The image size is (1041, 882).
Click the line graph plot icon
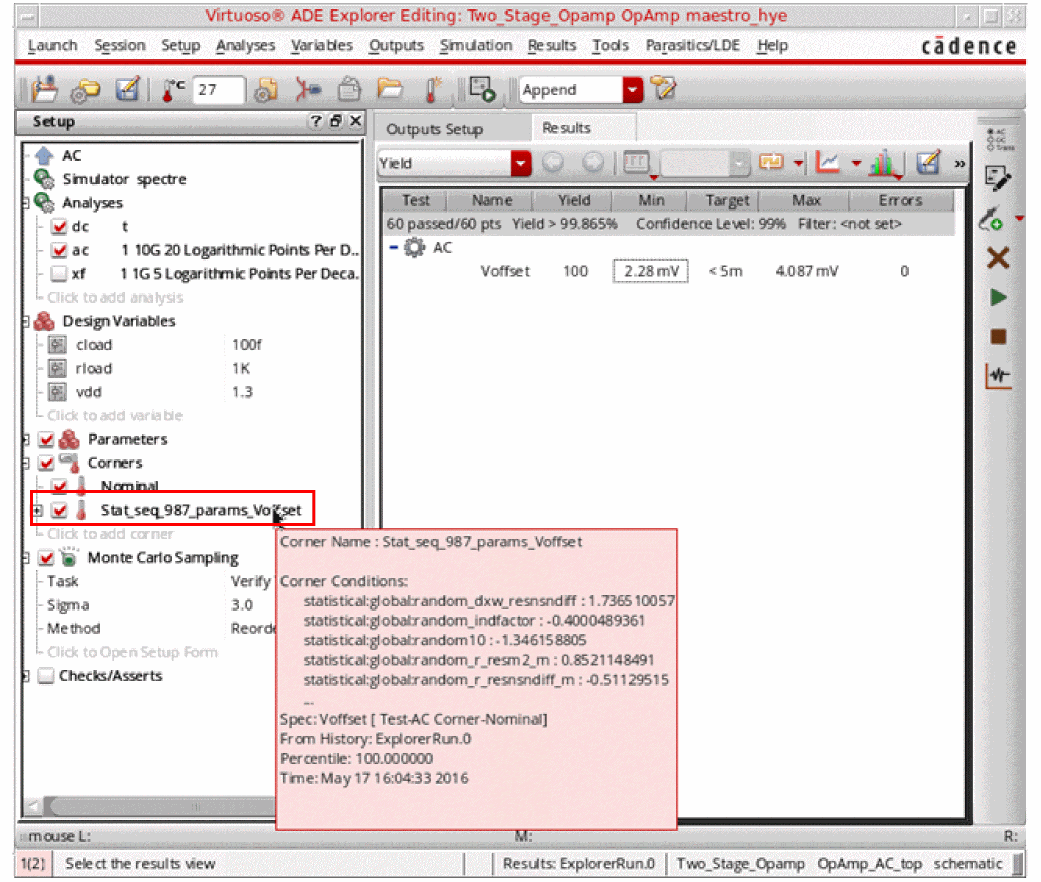(828, 163)
